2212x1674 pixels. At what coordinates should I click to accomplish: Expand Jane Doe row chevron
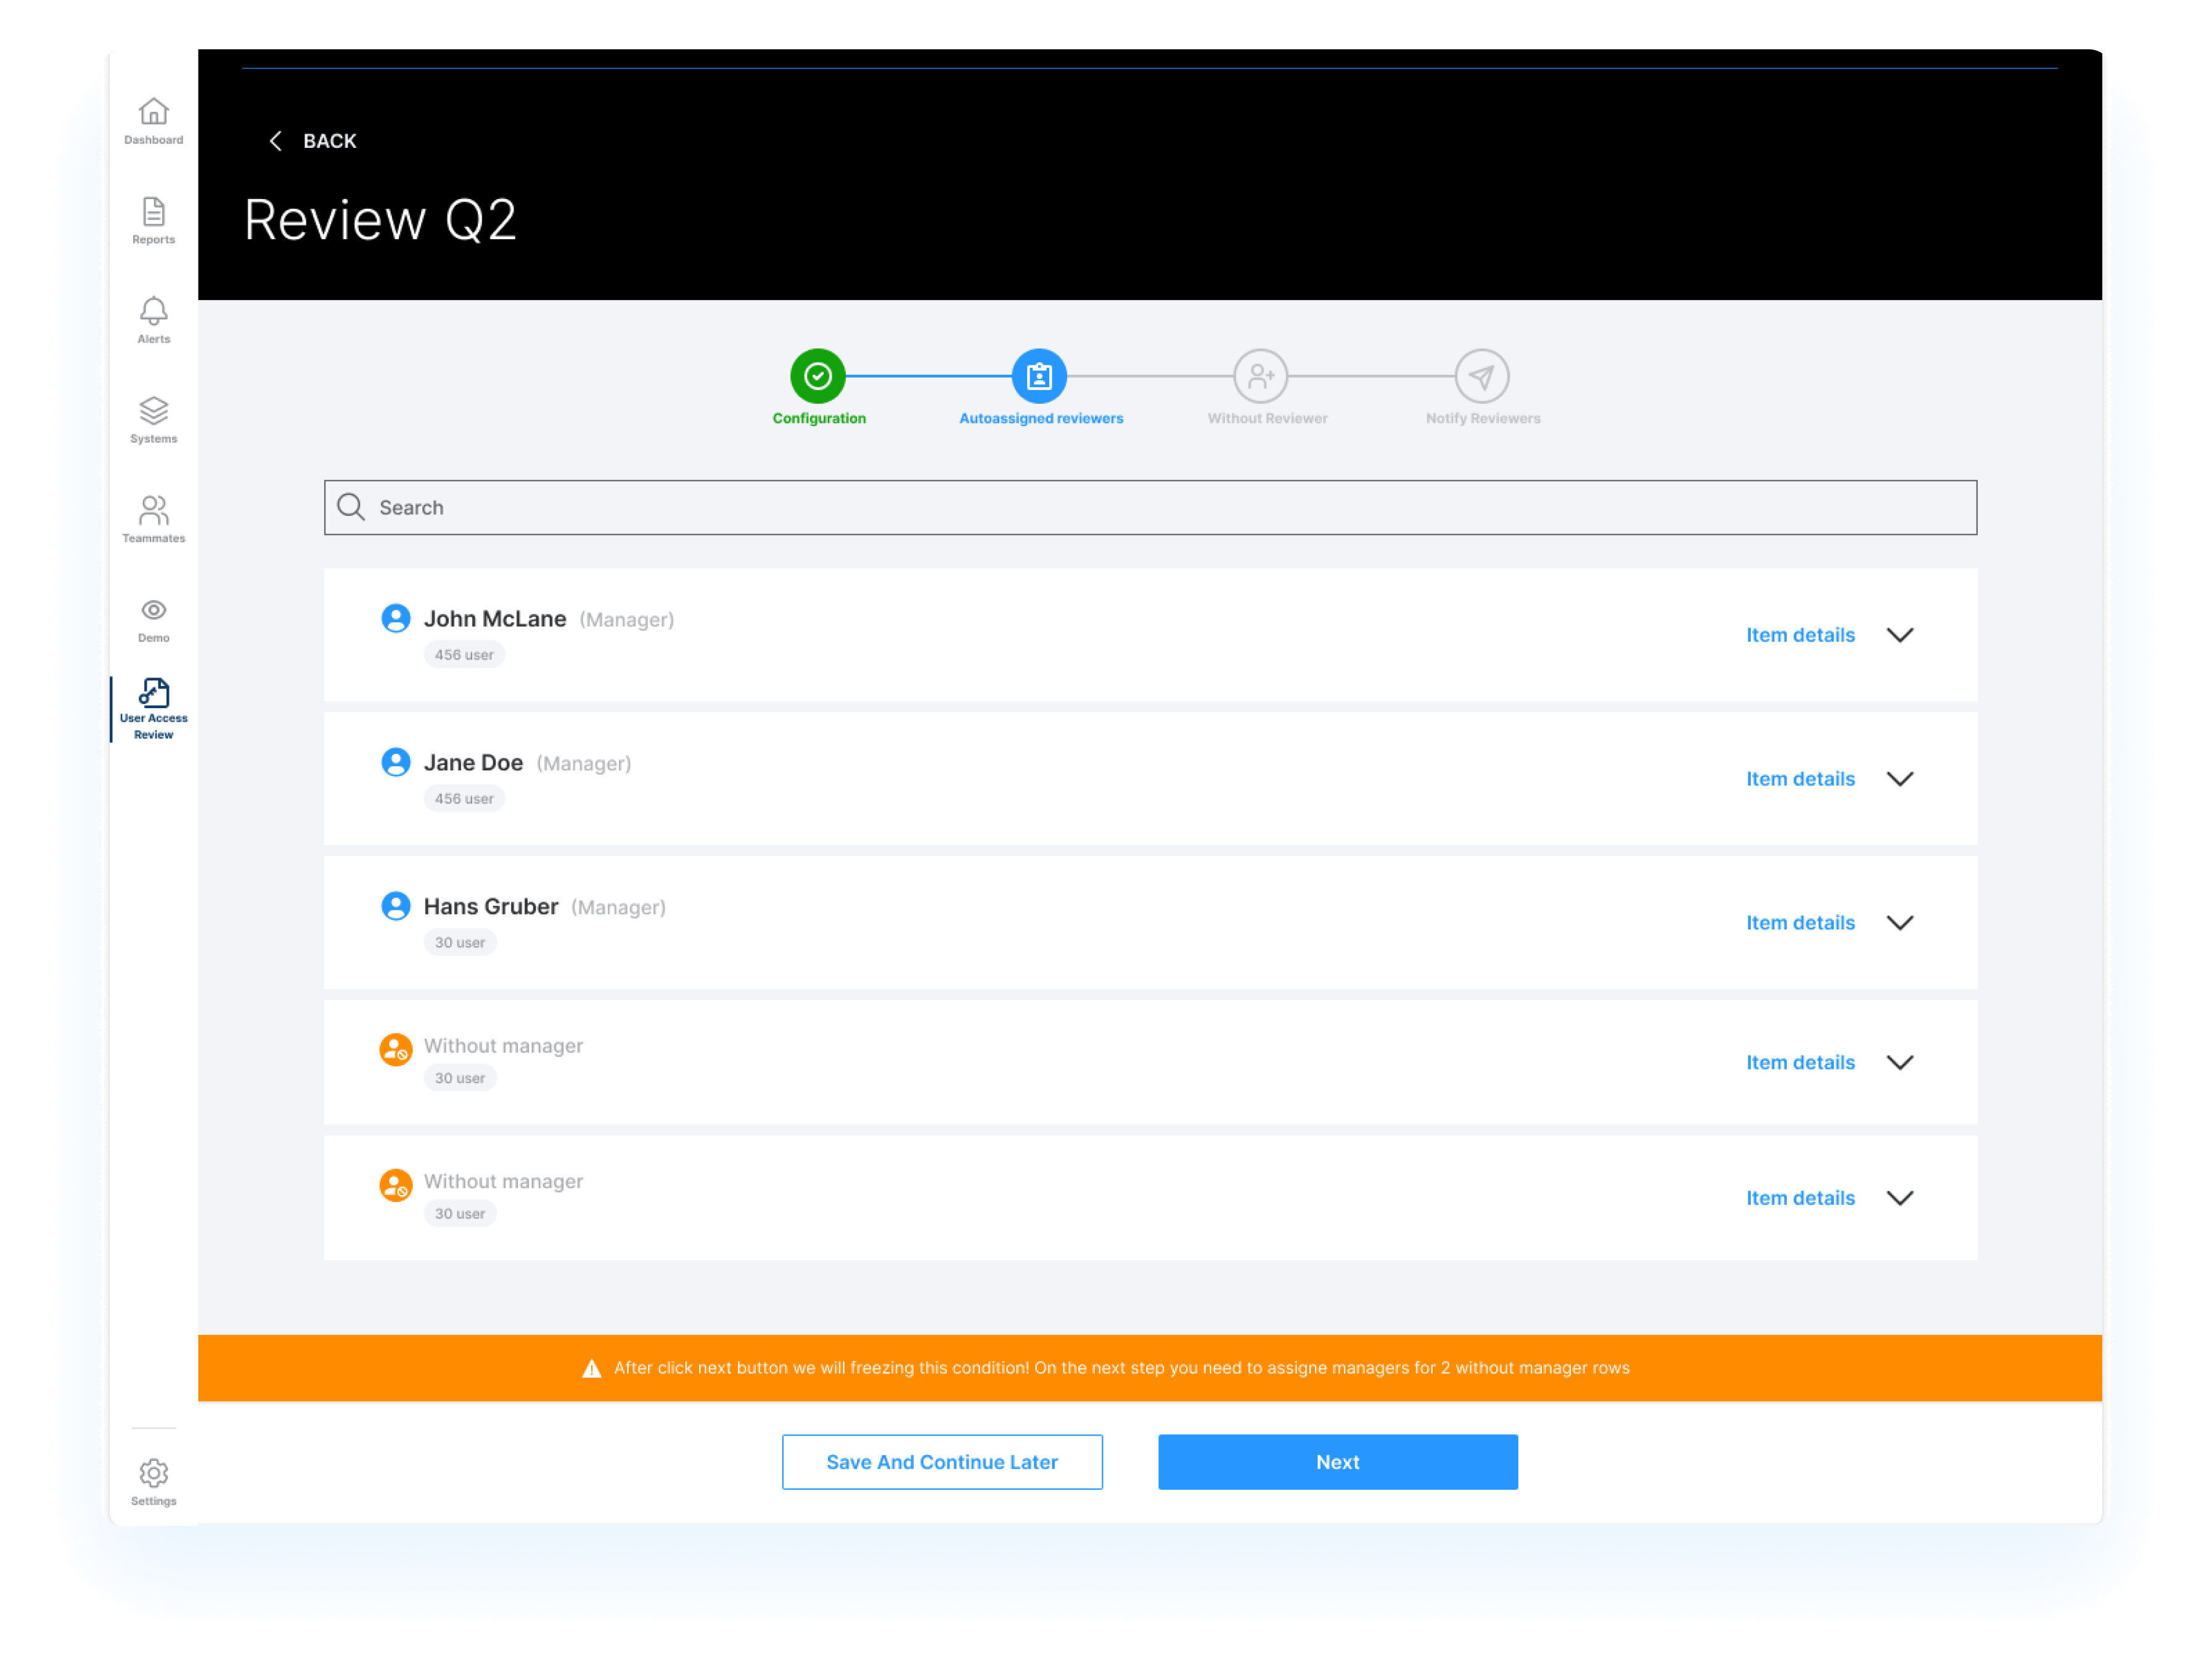pyautogui.click(x=1900, y=779)
